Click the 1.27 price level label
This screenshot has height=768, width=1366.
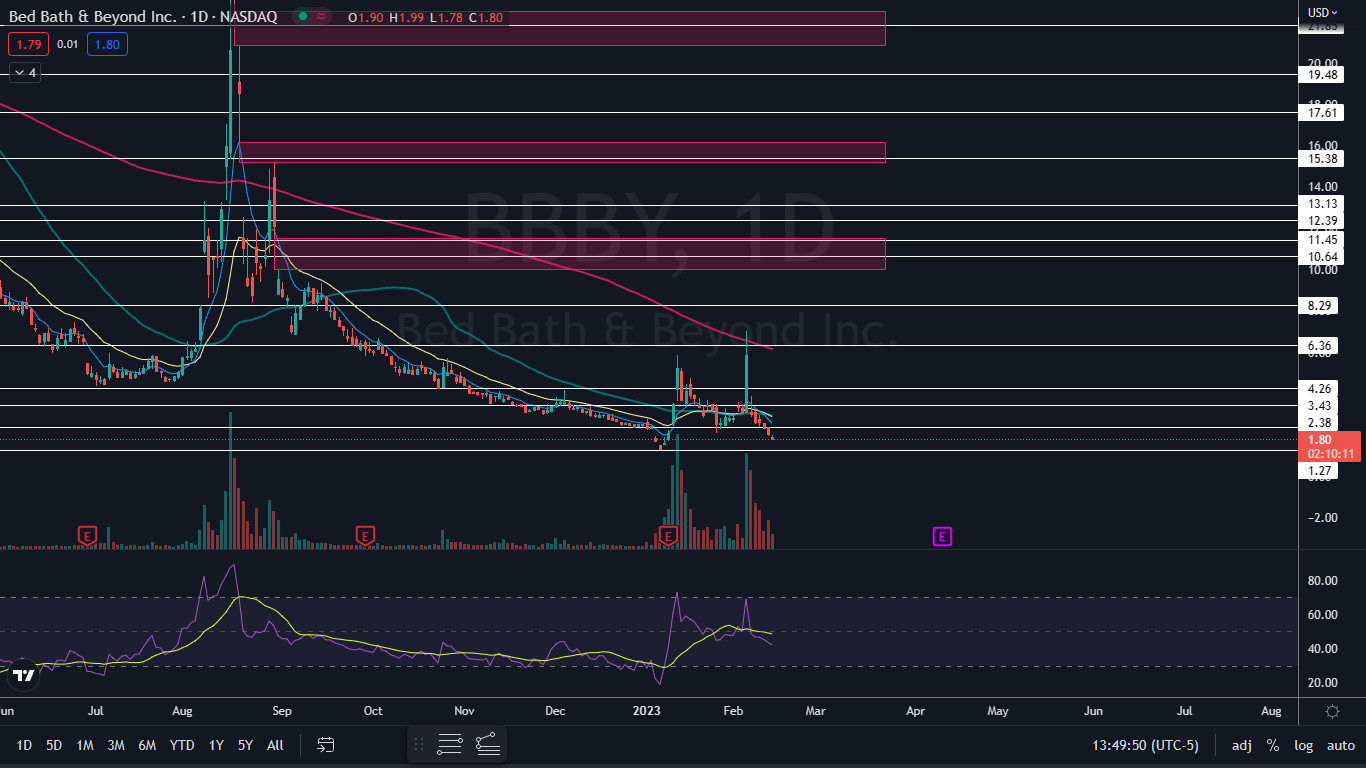coord(1318,470)
